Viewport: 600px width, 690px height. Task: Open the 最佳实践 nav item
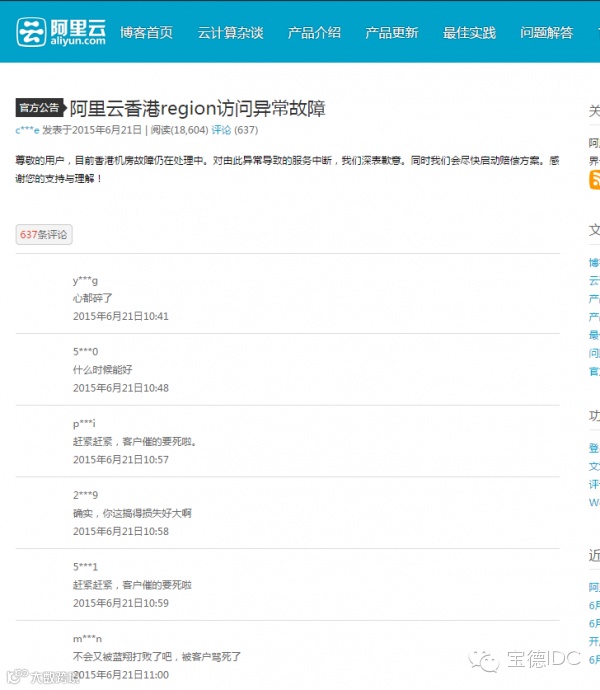tap(469, 33)
